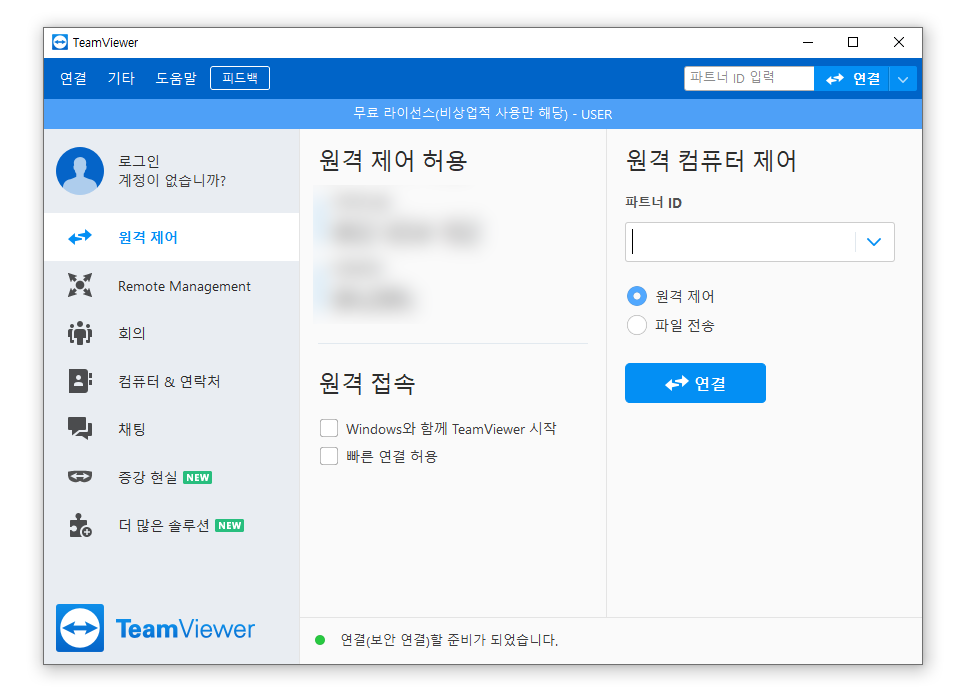Click the 원격 제어 허용 heading
965x700 pixels.
(393, 161)
